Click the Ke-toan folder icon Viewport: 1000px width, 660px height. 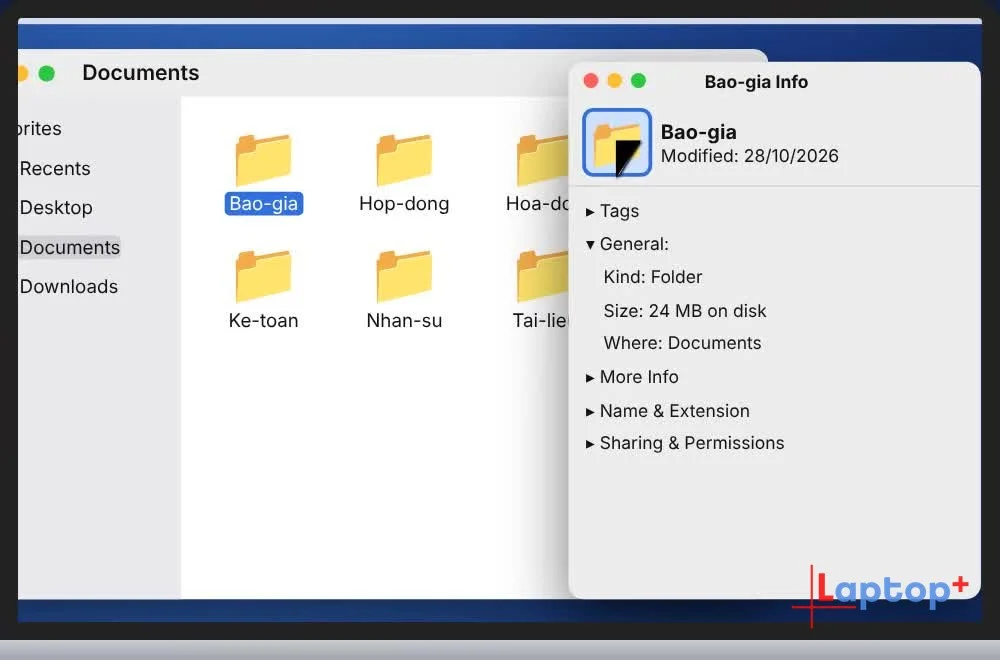(263, 275)
